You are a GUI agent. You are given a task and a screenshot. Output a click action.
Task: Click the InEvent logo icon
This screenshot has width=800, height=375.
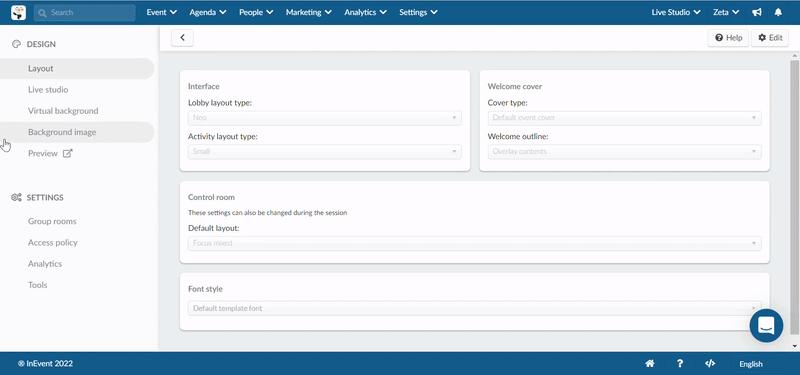tap(18, 12)
